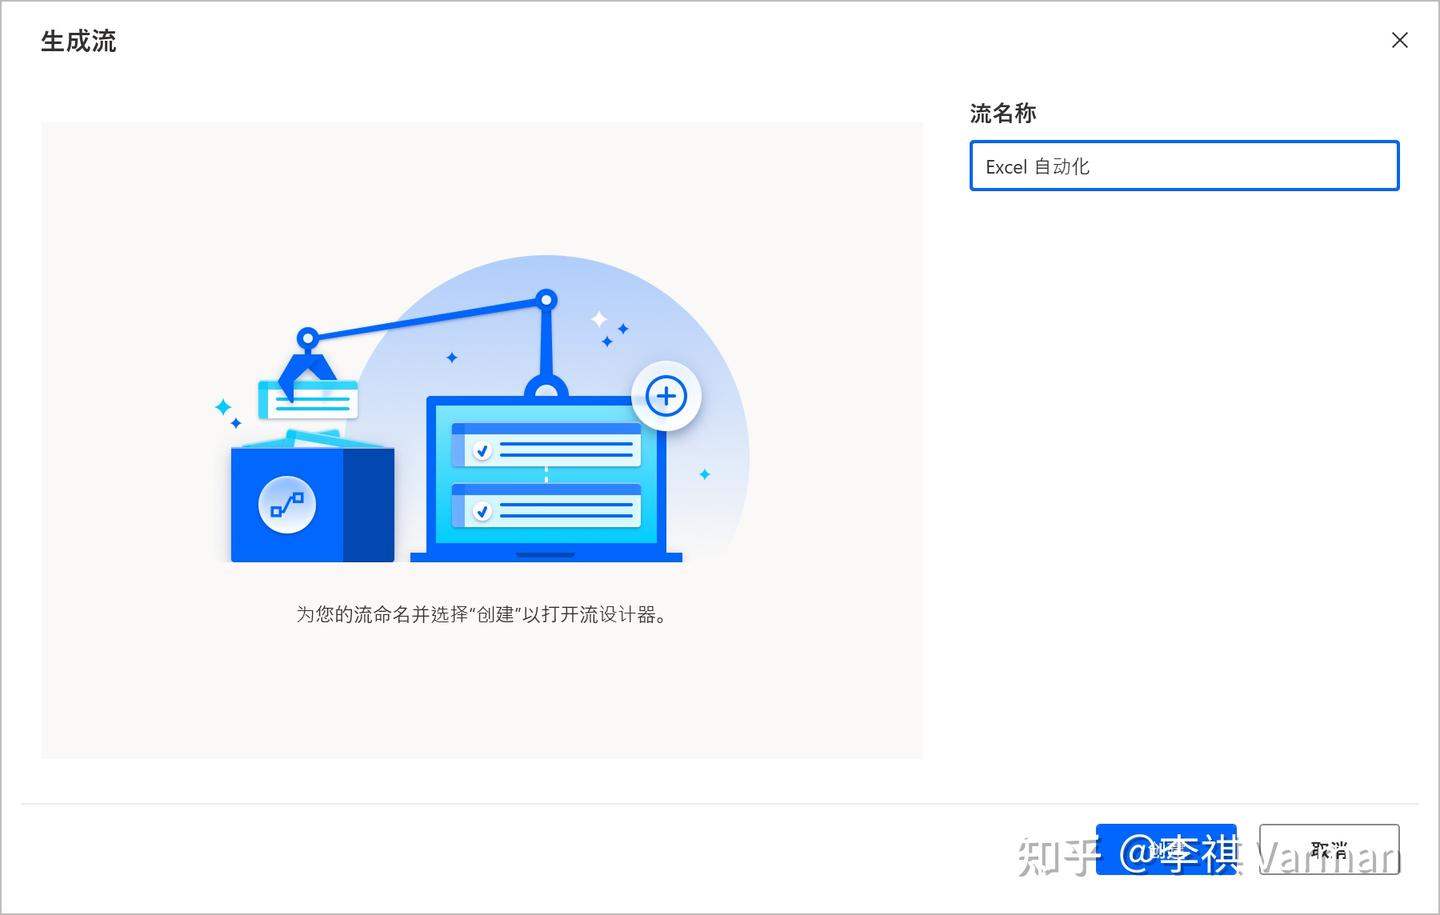The height and width of the screenshot is (915, 1440).
Task: Click the 生成流 dialog title
Action: [x=77, y=41]
